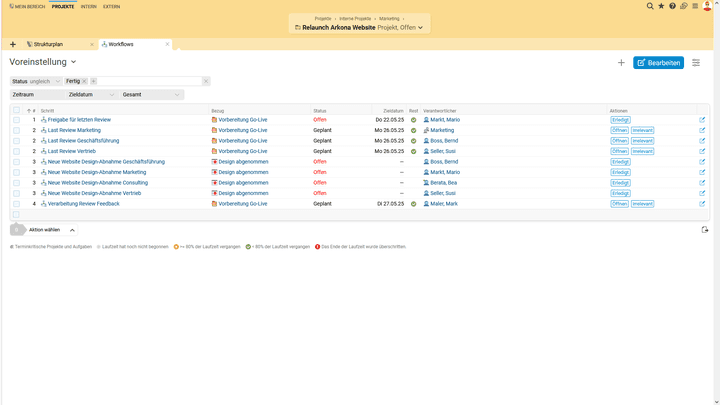
Task: Switch to the Strukturplan tab
Action: click(x=48, y=44)
